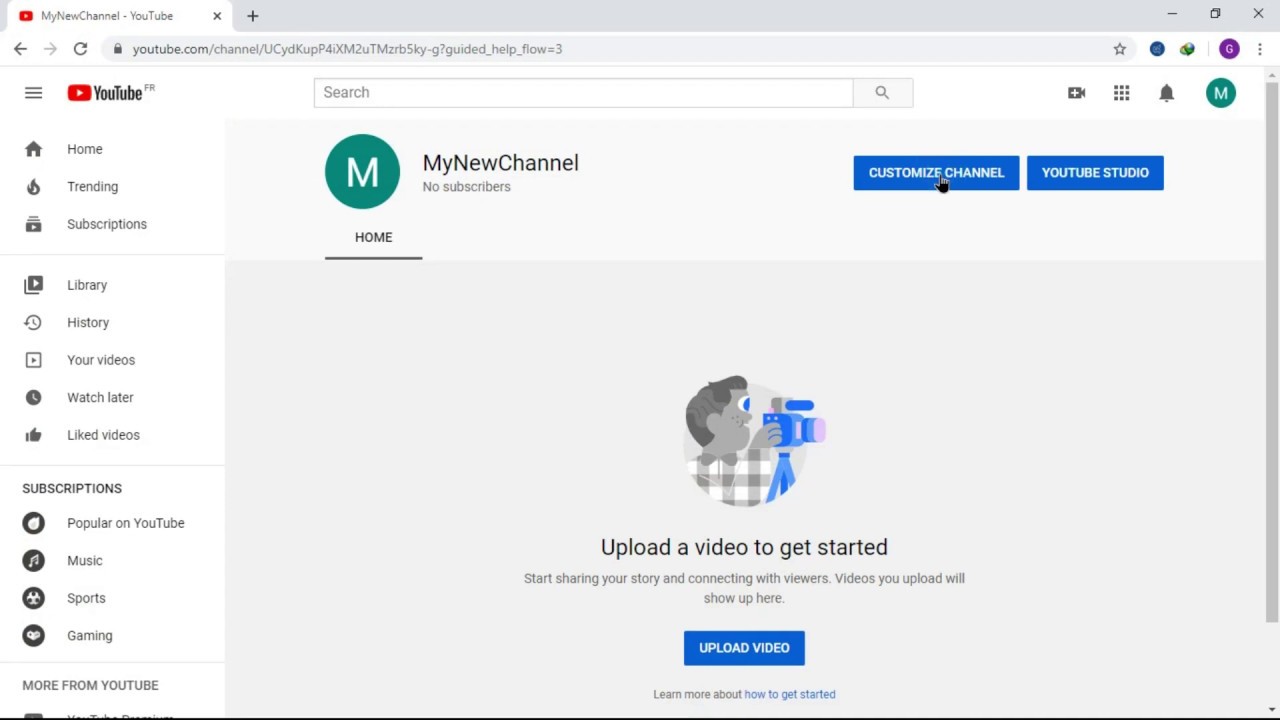The height and width of the screenshot is (720, 1280).
Task: Open the hamburger guide menu
Action: pos(33,93)
